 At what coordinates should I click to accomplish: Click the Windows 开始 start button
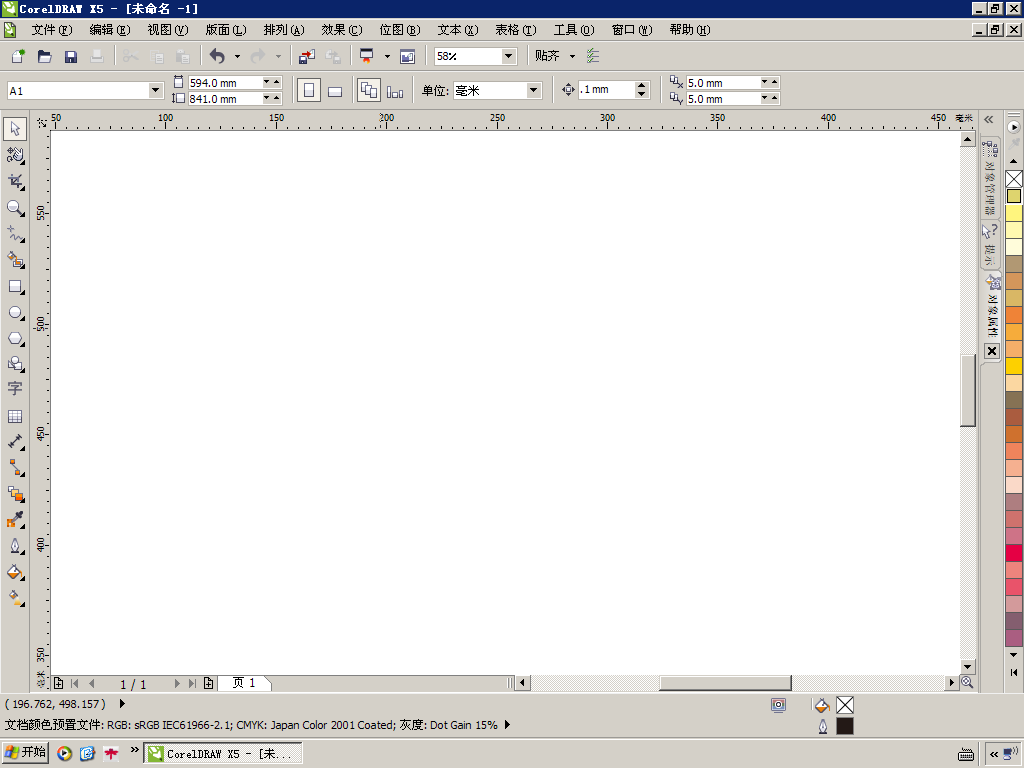[x=25, y=753]
